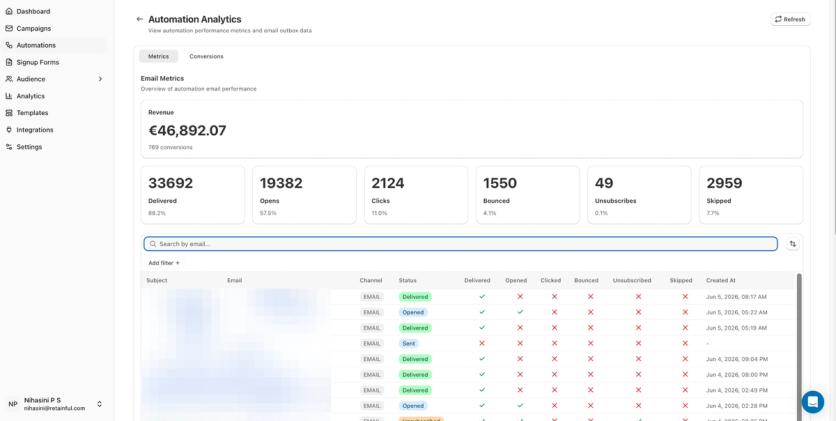
Task: Open the Add filter dropdown
Action: coord(164,263)
